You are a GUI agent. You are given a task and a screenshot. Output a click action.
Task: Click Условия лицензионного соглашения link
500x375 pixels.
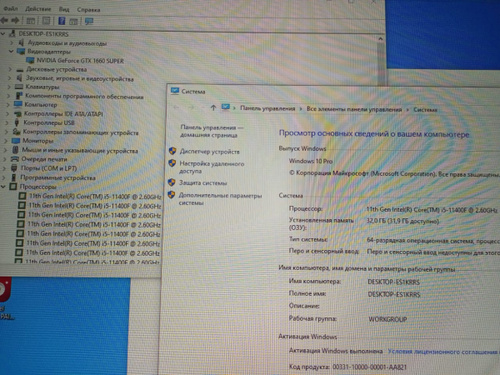pos(442,352)
